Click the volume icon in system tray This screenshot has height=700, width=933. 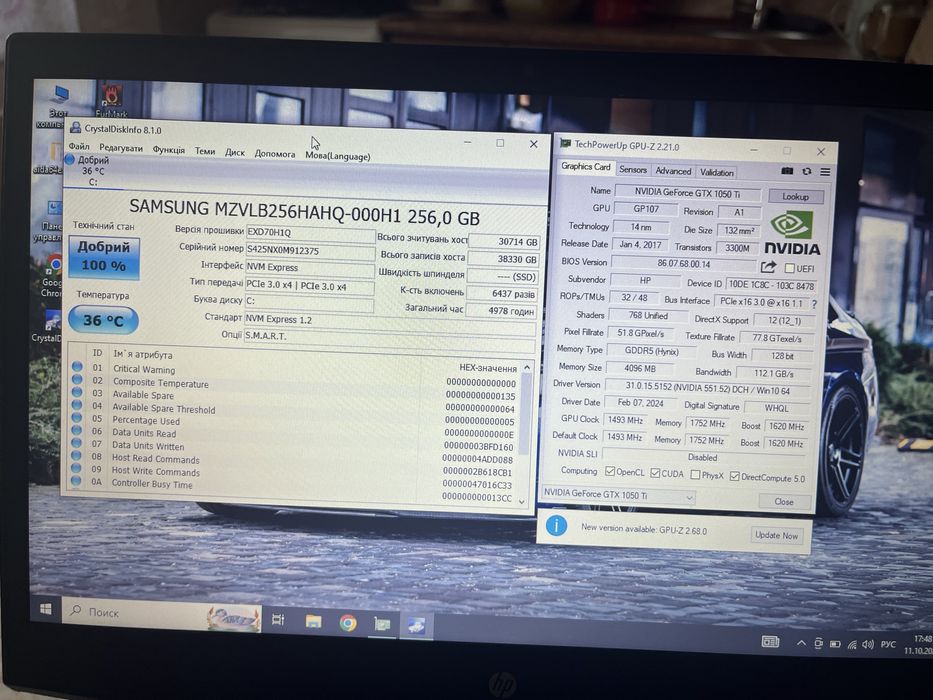(868, 644)
